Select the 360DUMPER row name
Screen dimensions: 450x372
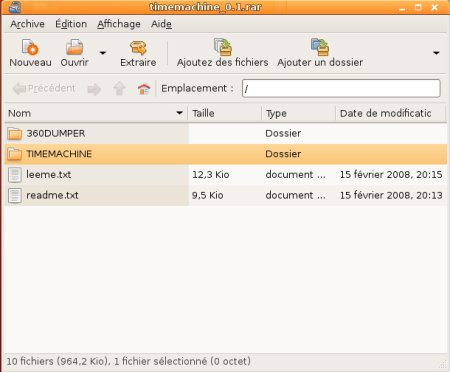click(56, 133)
